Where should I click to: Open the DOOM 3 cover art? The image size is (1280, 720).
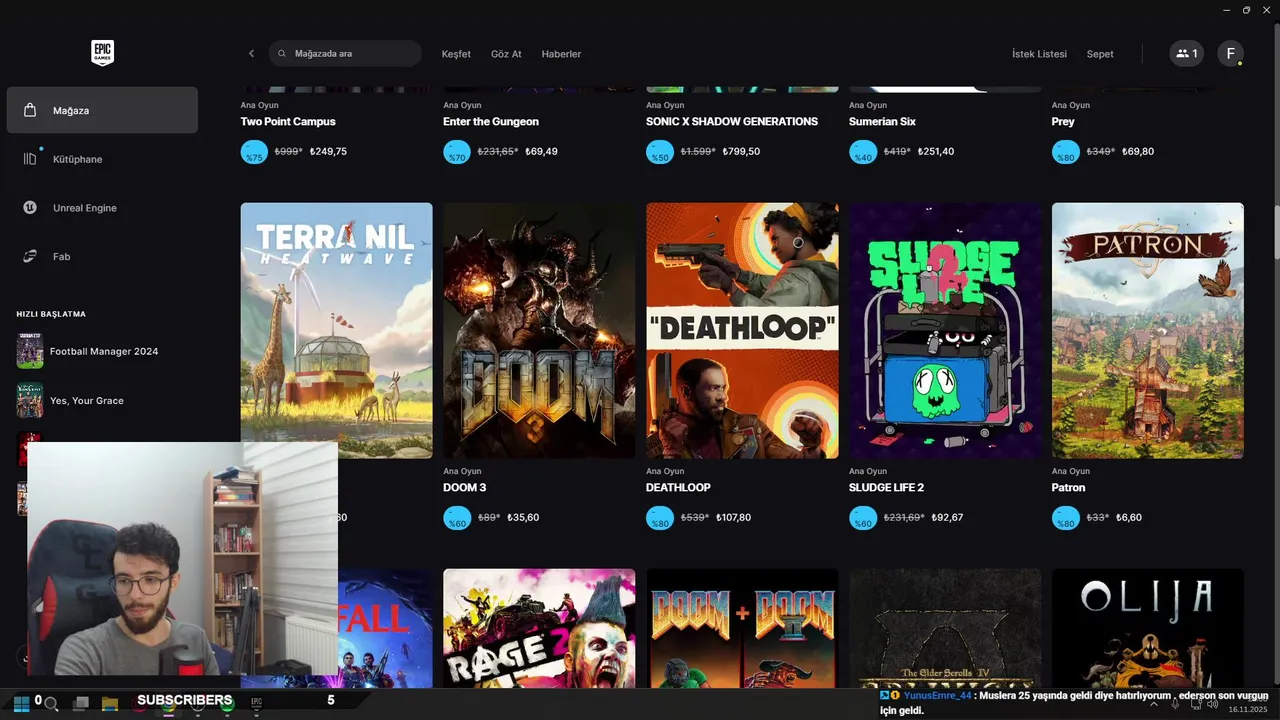pyautogui.click(x=539, y=331)
